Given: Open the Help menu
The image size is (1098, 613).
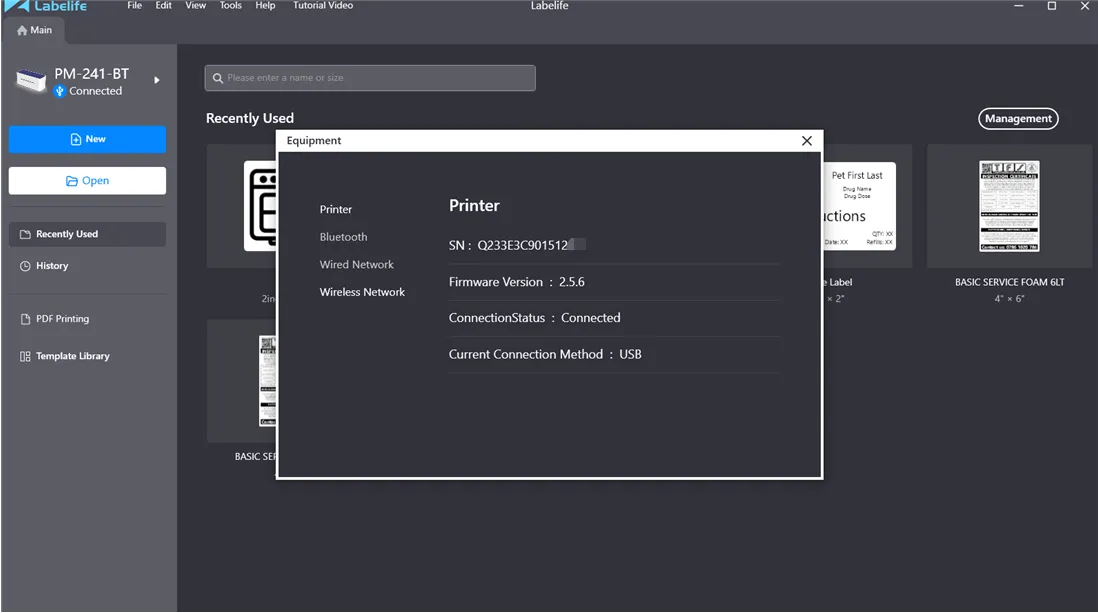Looking at the screenshot, I should tap(265, 6).
